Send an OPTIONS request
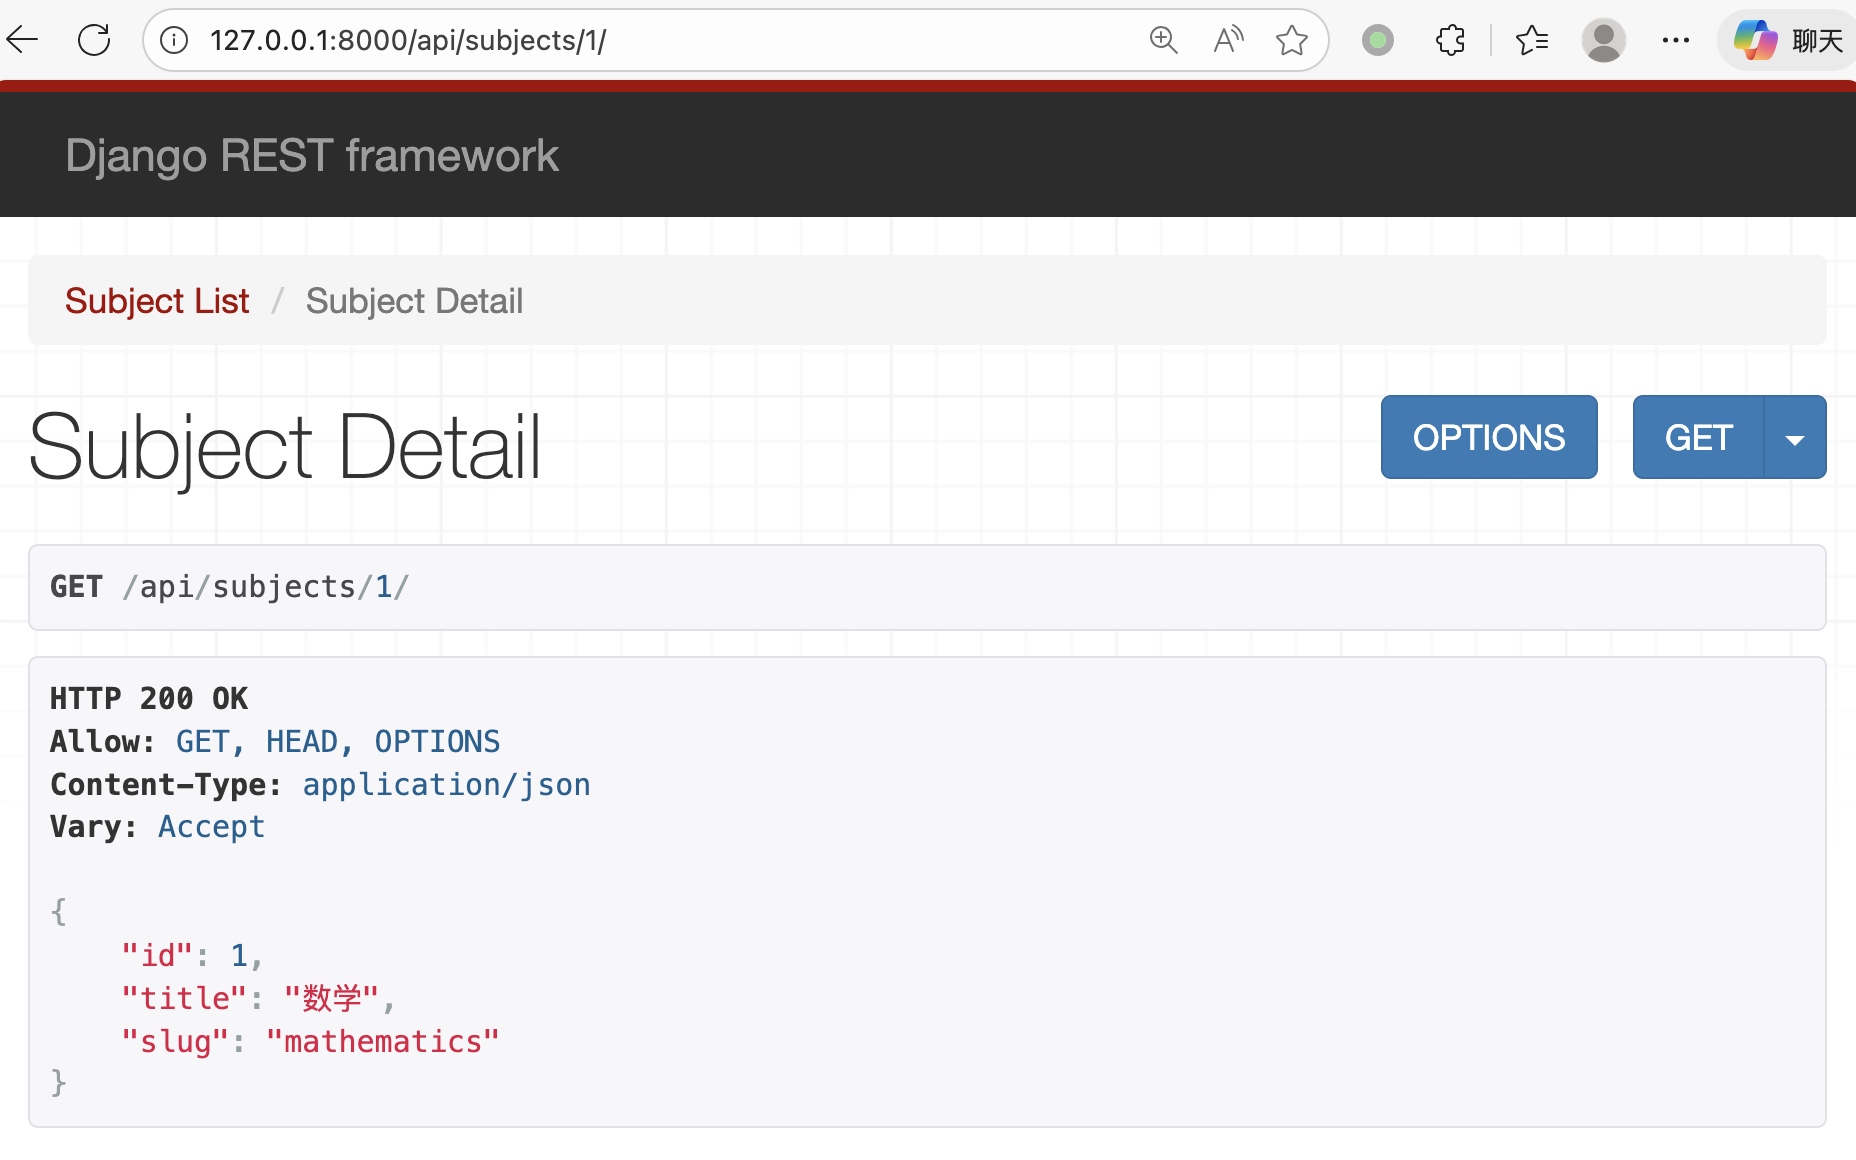 point(1489,437)
